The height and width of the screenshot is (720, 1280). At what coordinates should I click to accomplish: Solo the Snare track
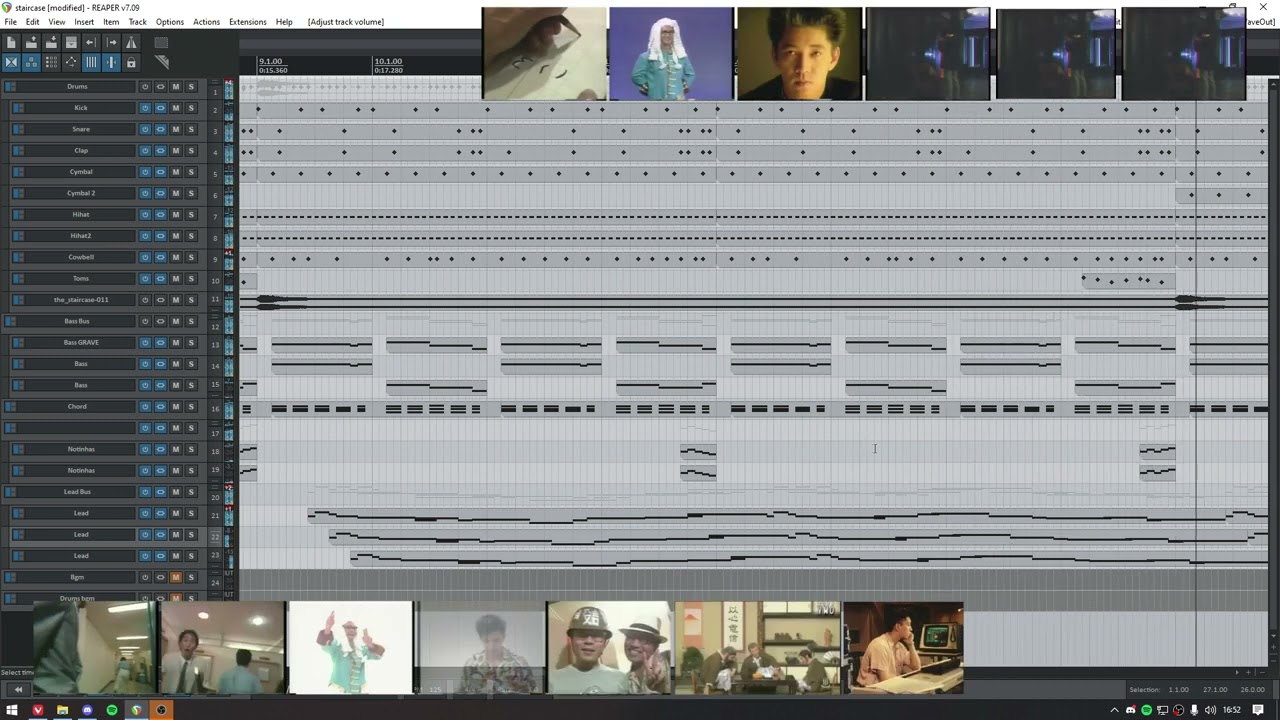(x=191, y=129)
